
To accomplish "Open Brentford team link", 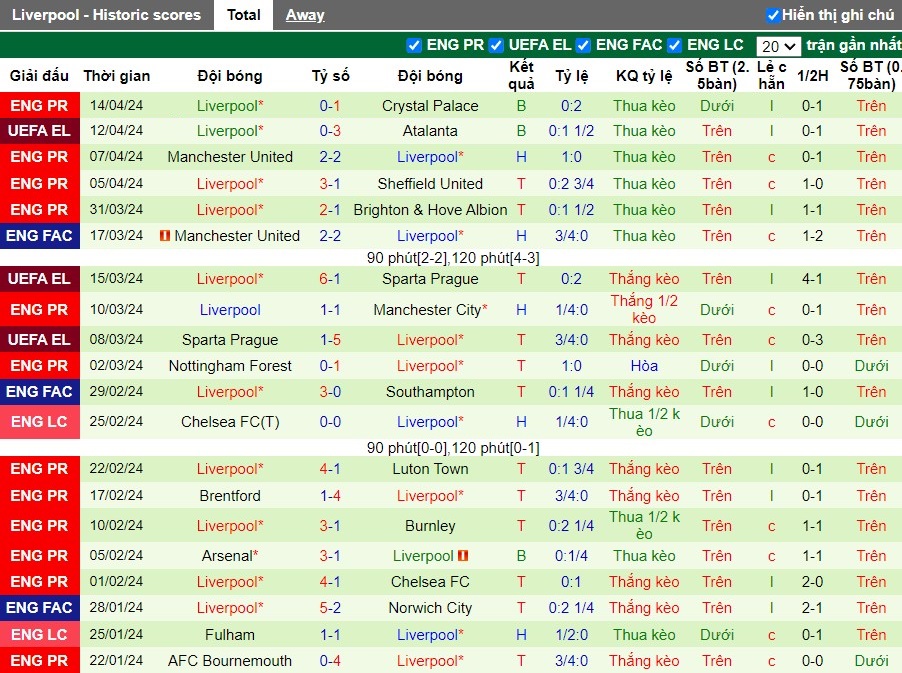I will coord(230,496).
